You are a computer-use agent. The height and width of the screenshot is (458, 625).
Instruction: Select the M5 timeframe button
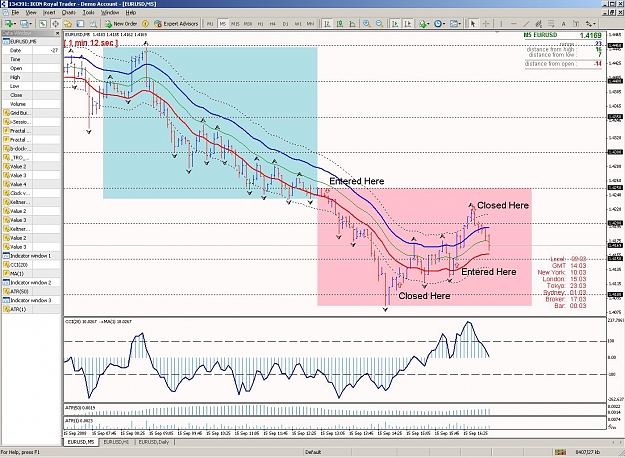tap(223, 24)
